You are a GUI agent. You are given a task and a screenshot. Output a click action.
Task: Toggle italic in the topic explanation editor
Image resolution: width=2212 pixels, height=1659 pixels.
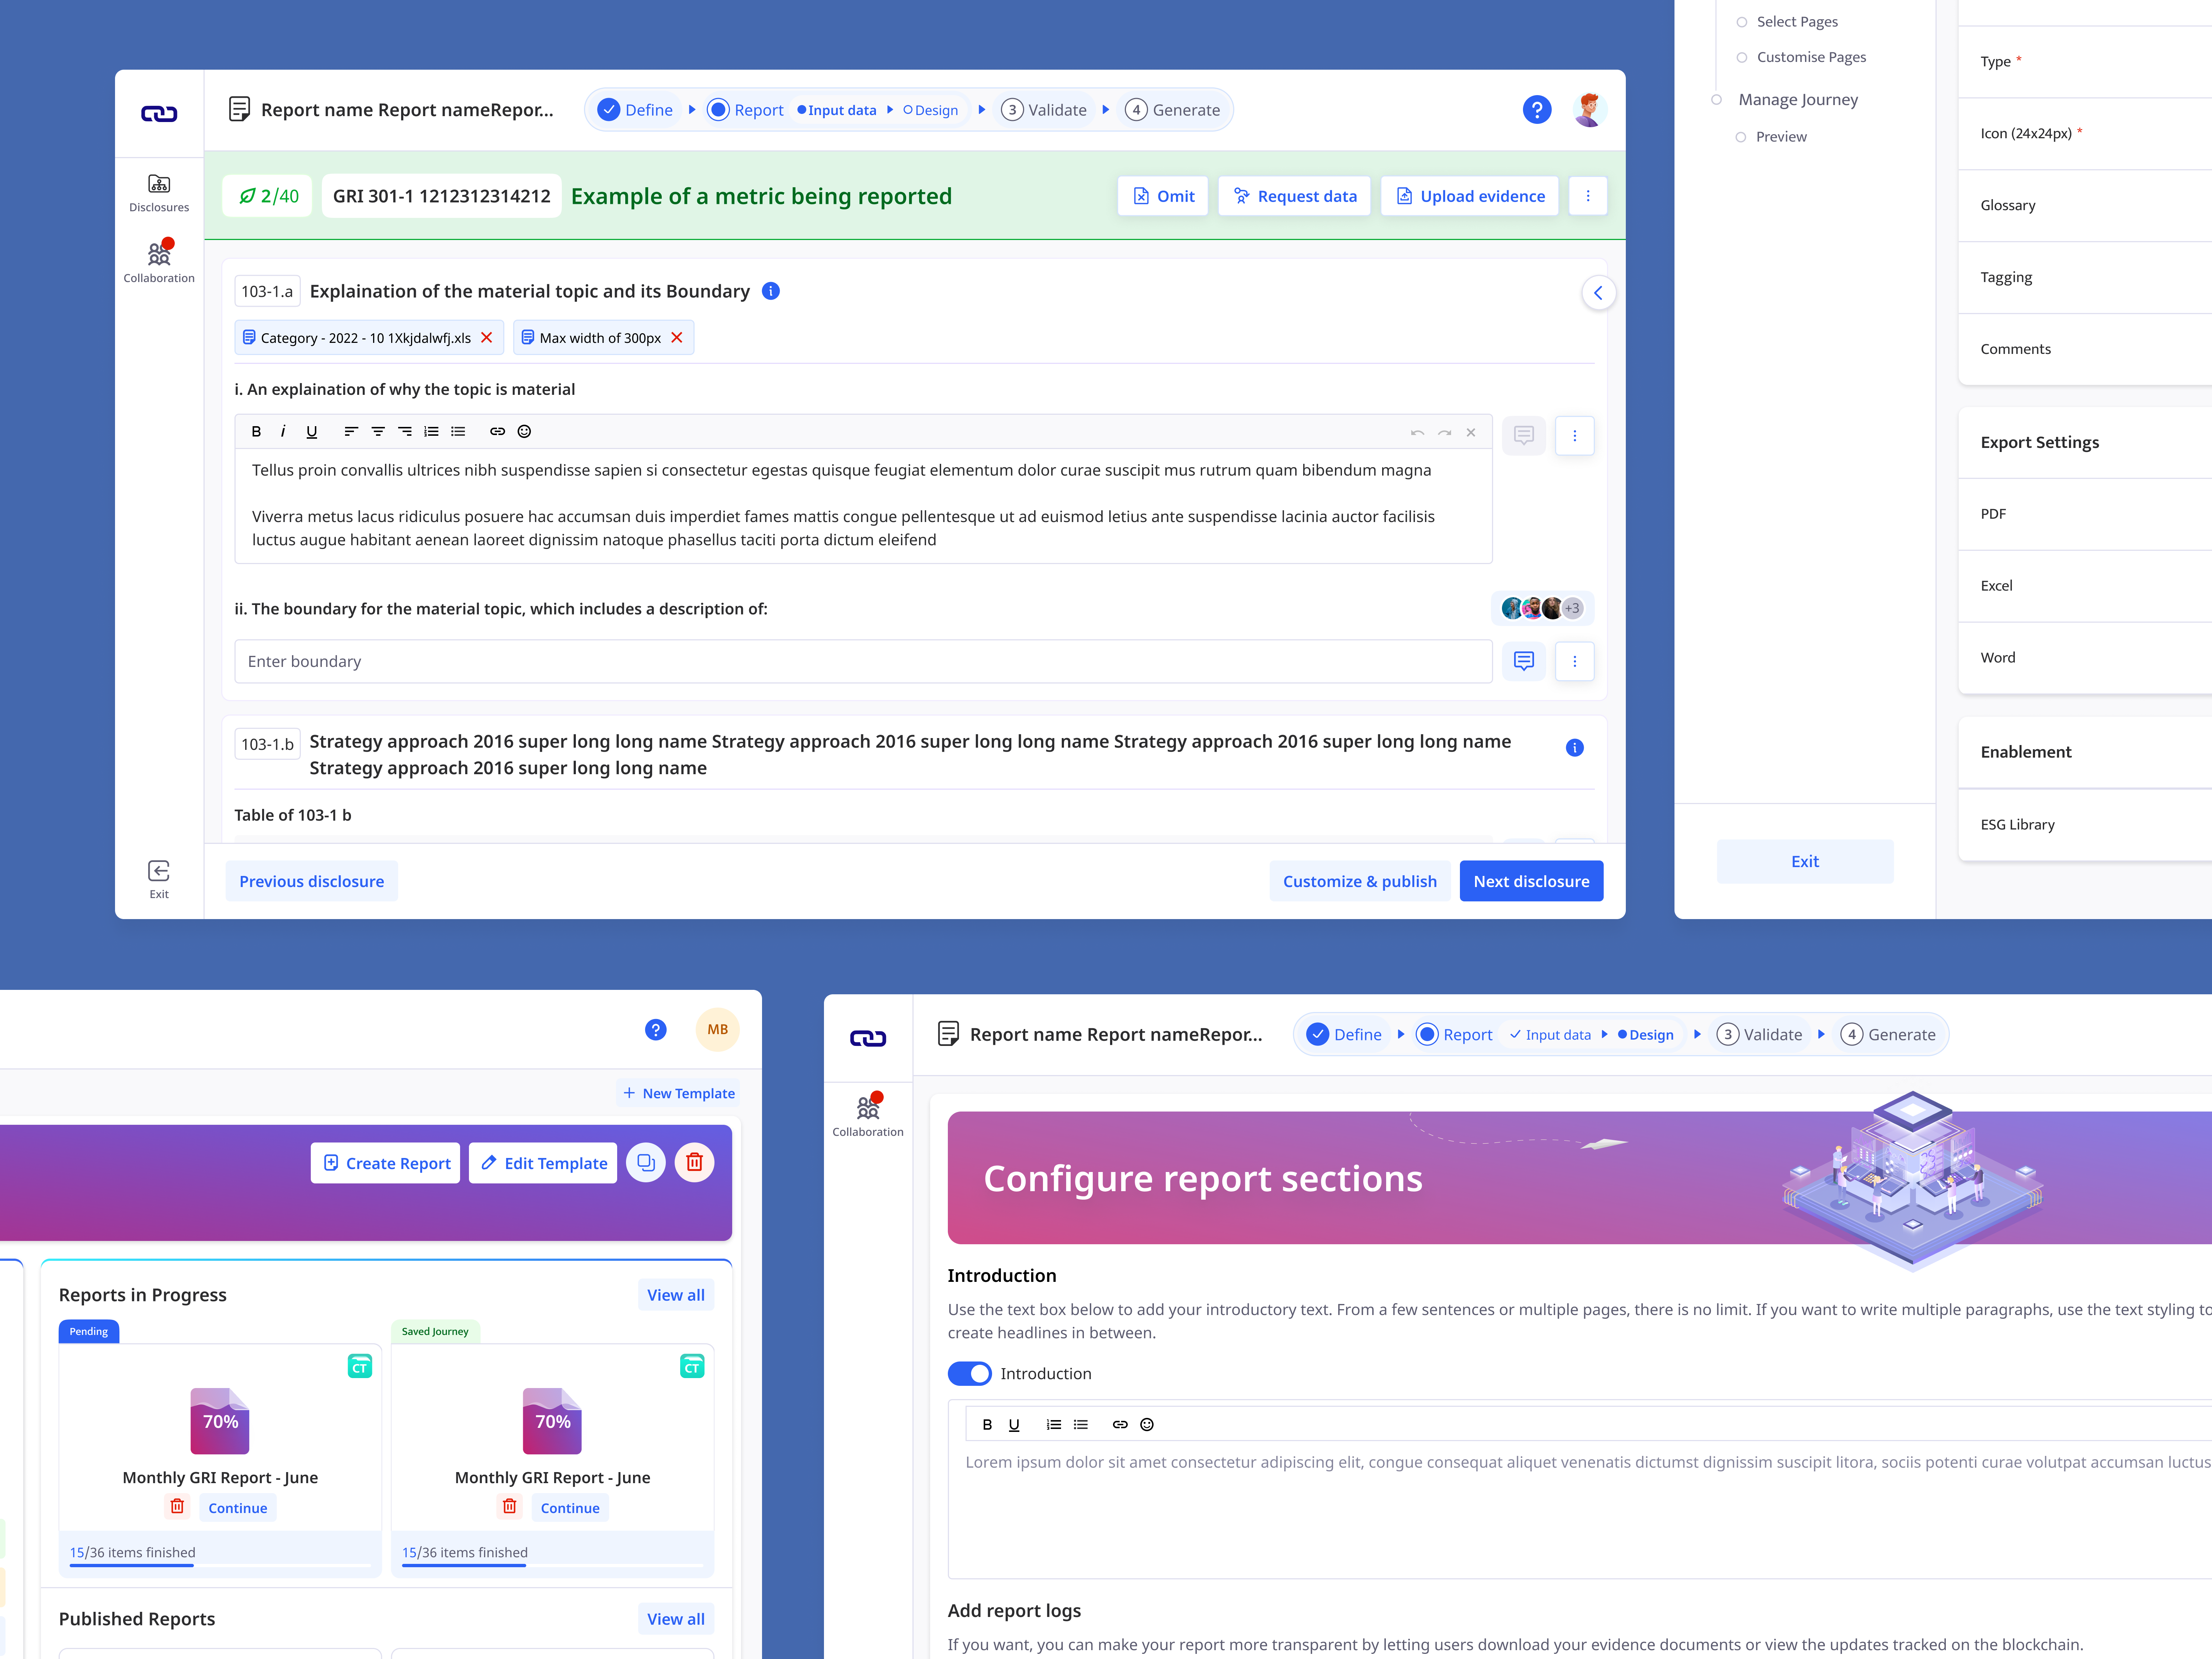click(x=283, y=432)
